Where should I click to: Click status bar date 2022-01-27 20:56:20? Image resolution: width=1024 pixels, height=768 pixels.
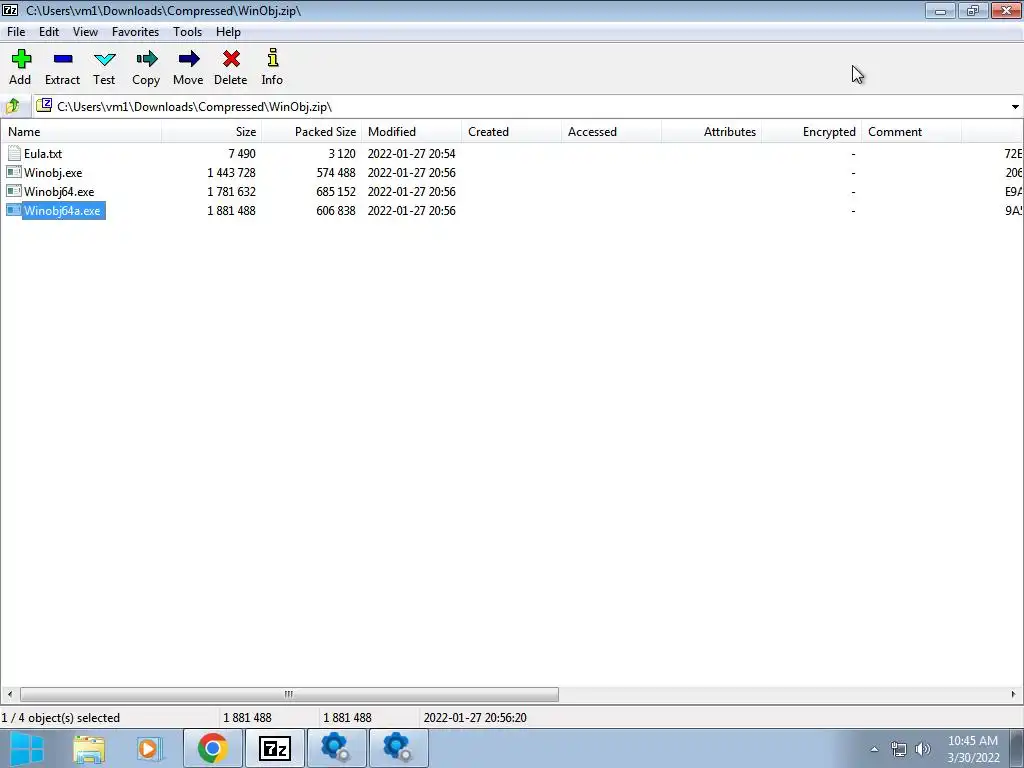[475, 717]
